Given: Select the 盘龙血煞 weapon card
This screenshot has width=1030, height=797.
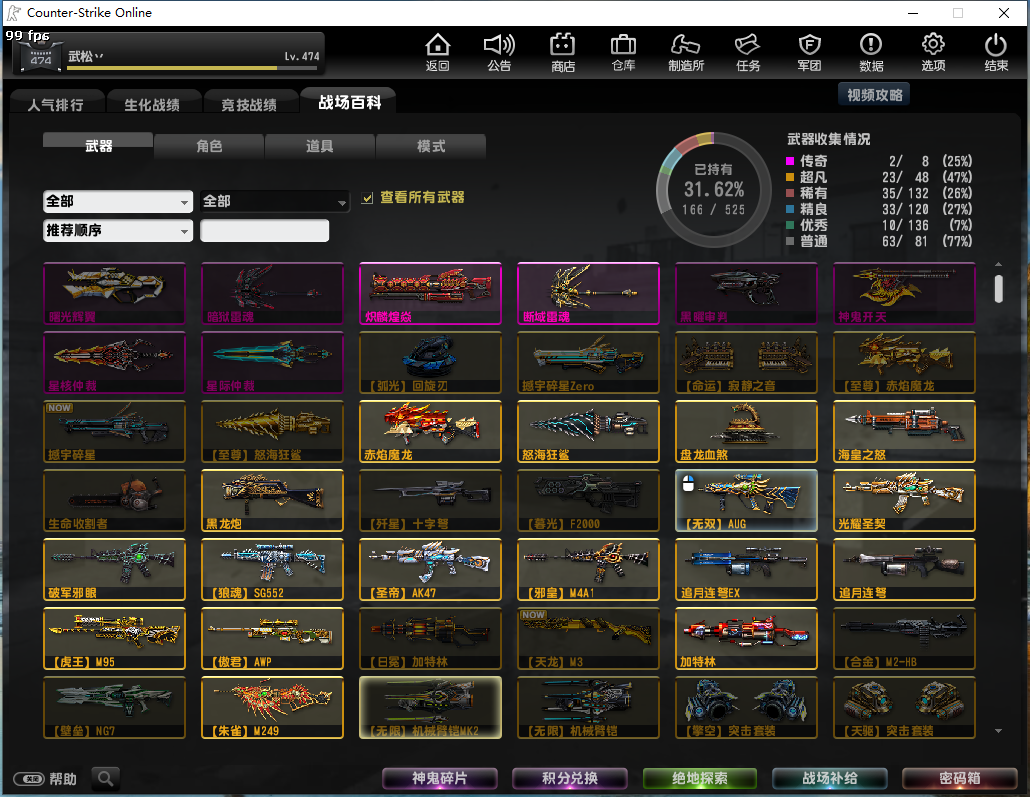Looking at the screenshot, I should [746, 432].
